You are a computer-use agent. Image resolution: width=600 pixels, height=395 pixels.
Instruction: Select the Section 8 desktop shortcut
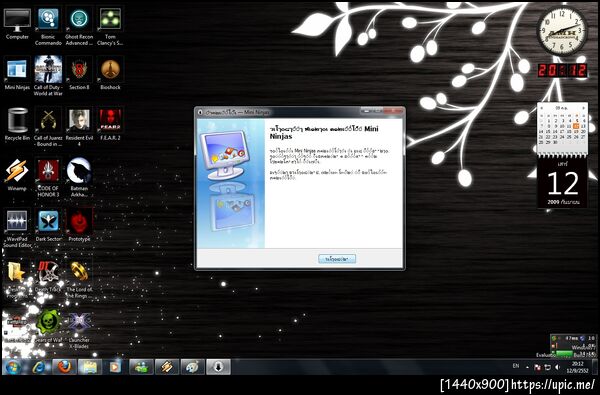coord(79,73)
